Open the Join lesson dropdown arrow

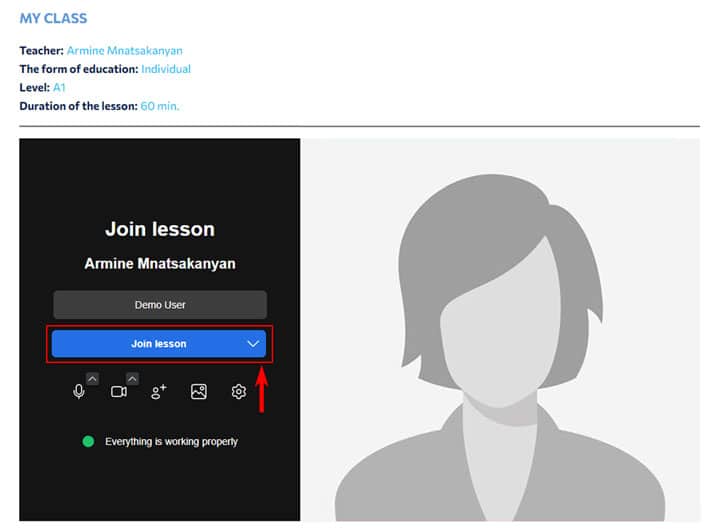(253, 344)
